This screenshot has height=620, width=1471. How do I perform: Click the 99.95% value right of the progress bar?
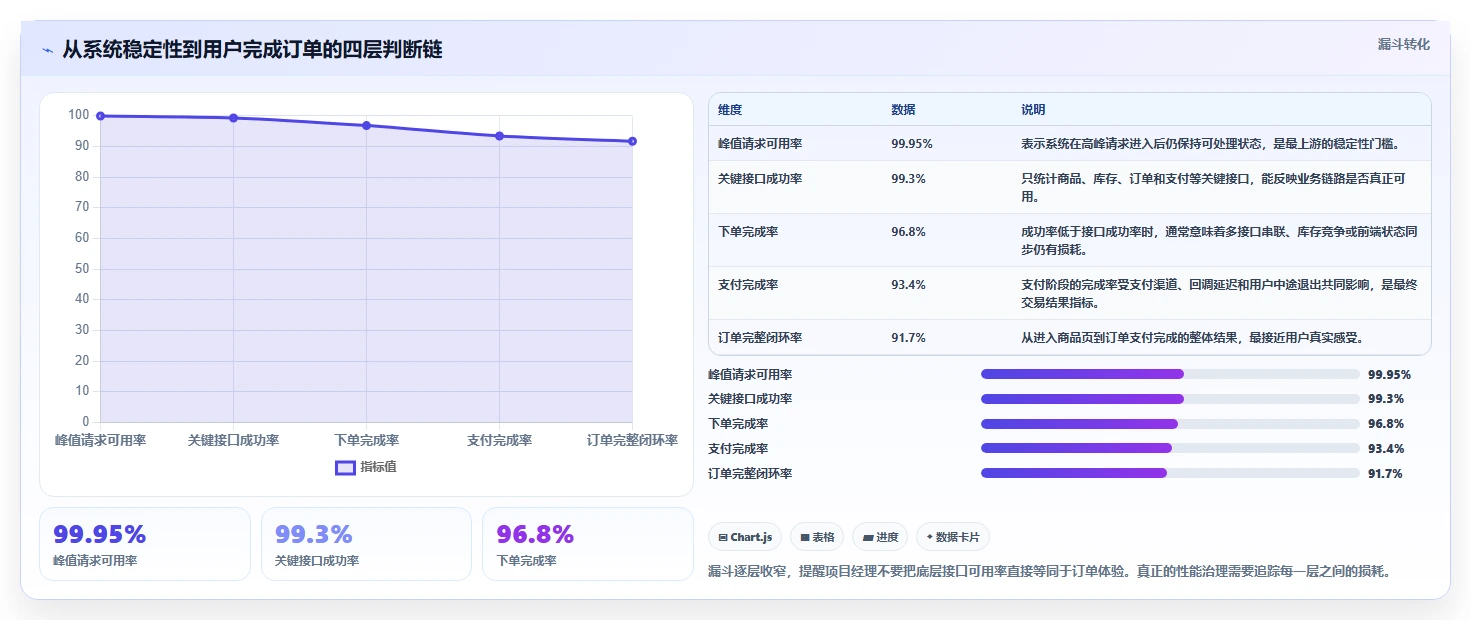click(1389, 375)
